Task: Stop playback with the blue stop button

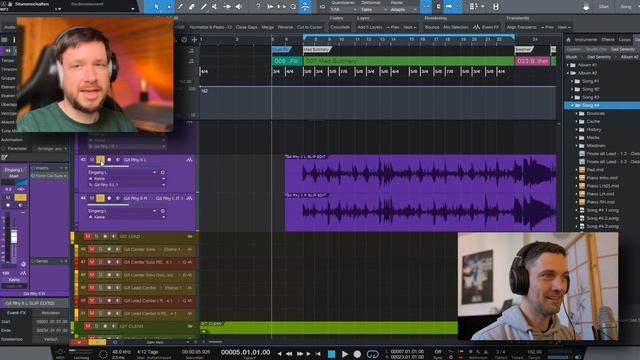Action: 331,354
